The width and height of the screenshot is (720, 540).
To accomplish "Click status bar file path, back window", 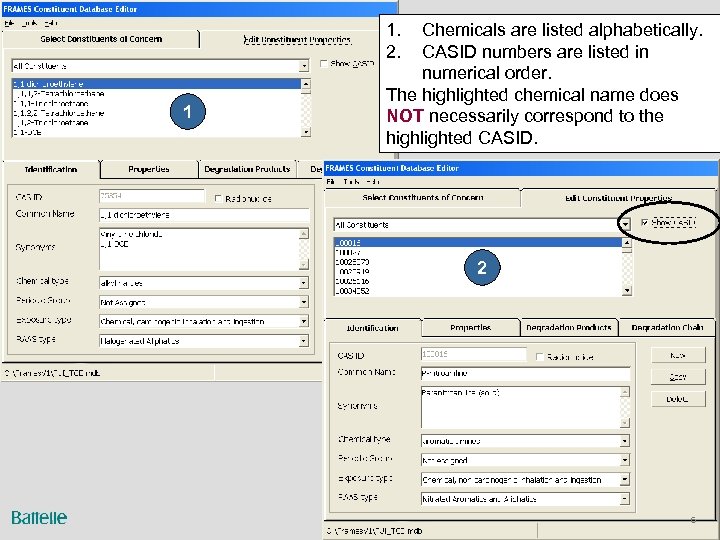I will coord(52,373).
